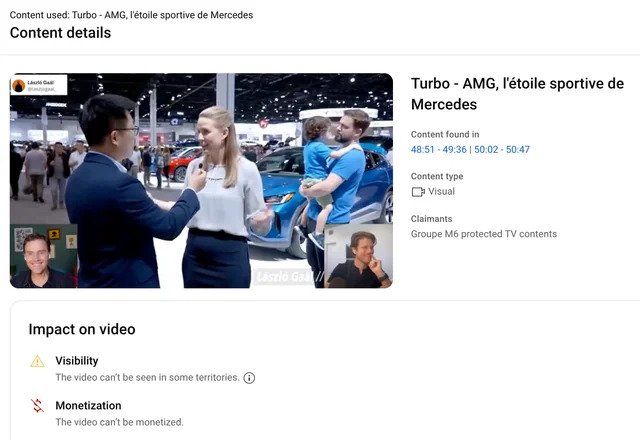Click the 'Content used' line at top

click(131, 15)
